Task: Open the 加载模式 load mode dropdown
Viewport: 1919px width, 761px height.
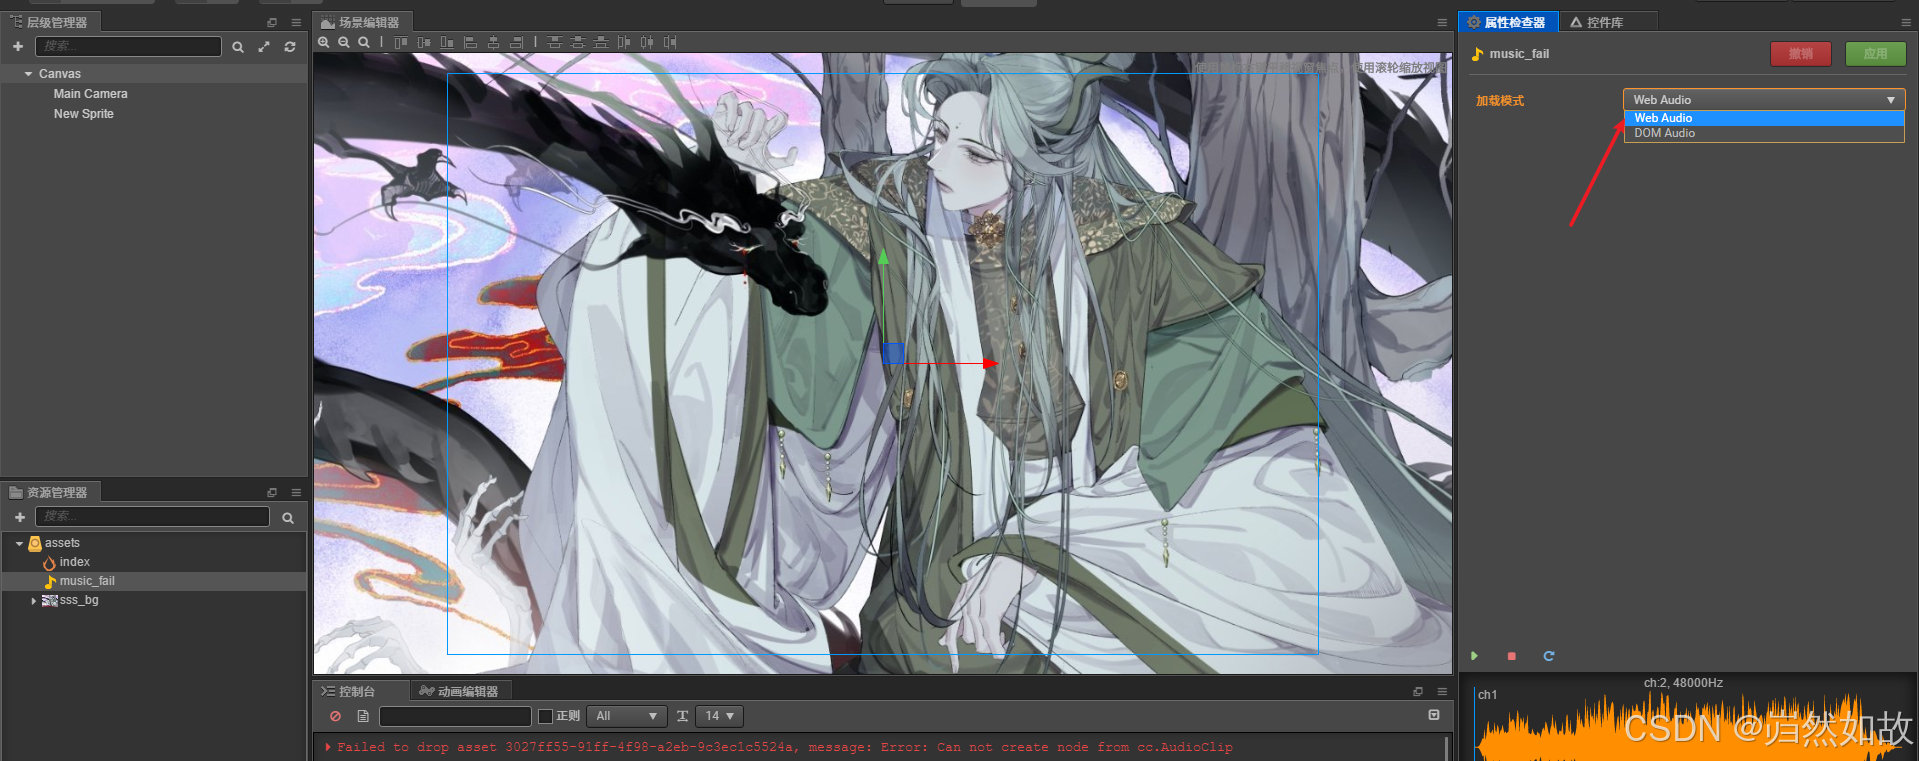Action: point(1764,100)
